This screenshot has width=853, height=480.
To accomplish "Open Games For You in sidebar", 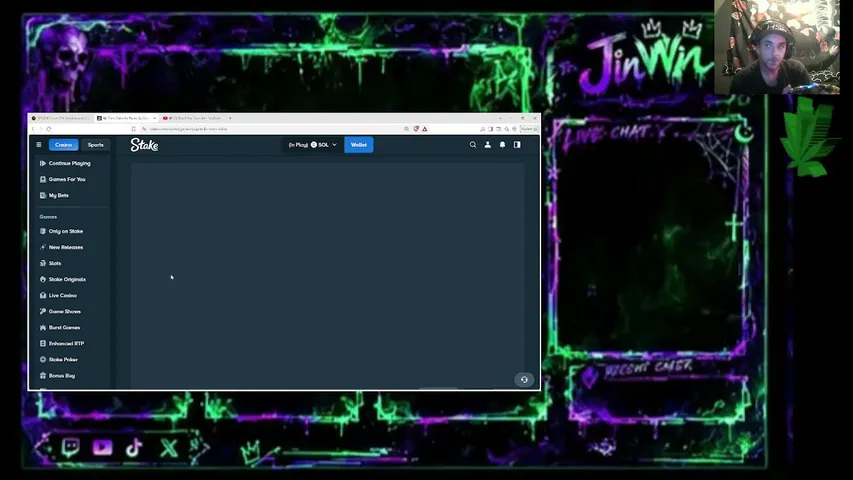I will click(x=63, y=179).
